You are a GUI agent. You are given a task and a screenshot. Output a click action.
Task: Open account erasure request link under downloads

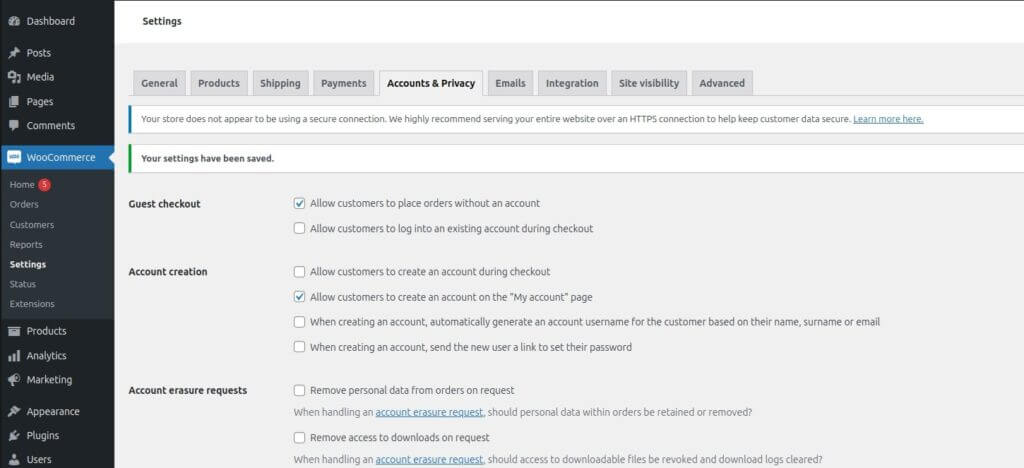tap(430, 460)
